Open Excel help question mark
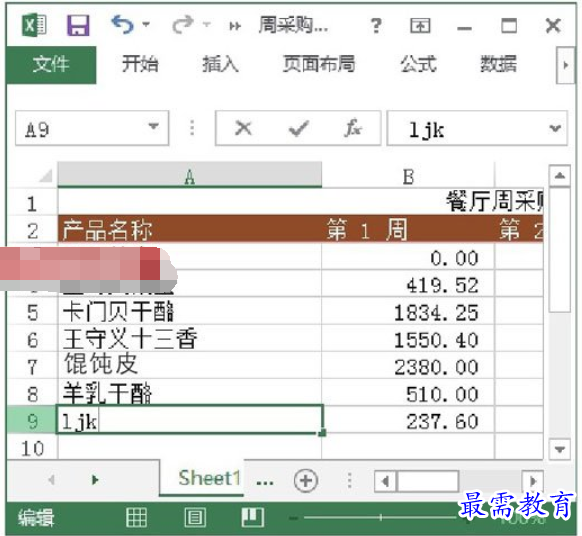The image size is (582, 536). tap(376, 26)
